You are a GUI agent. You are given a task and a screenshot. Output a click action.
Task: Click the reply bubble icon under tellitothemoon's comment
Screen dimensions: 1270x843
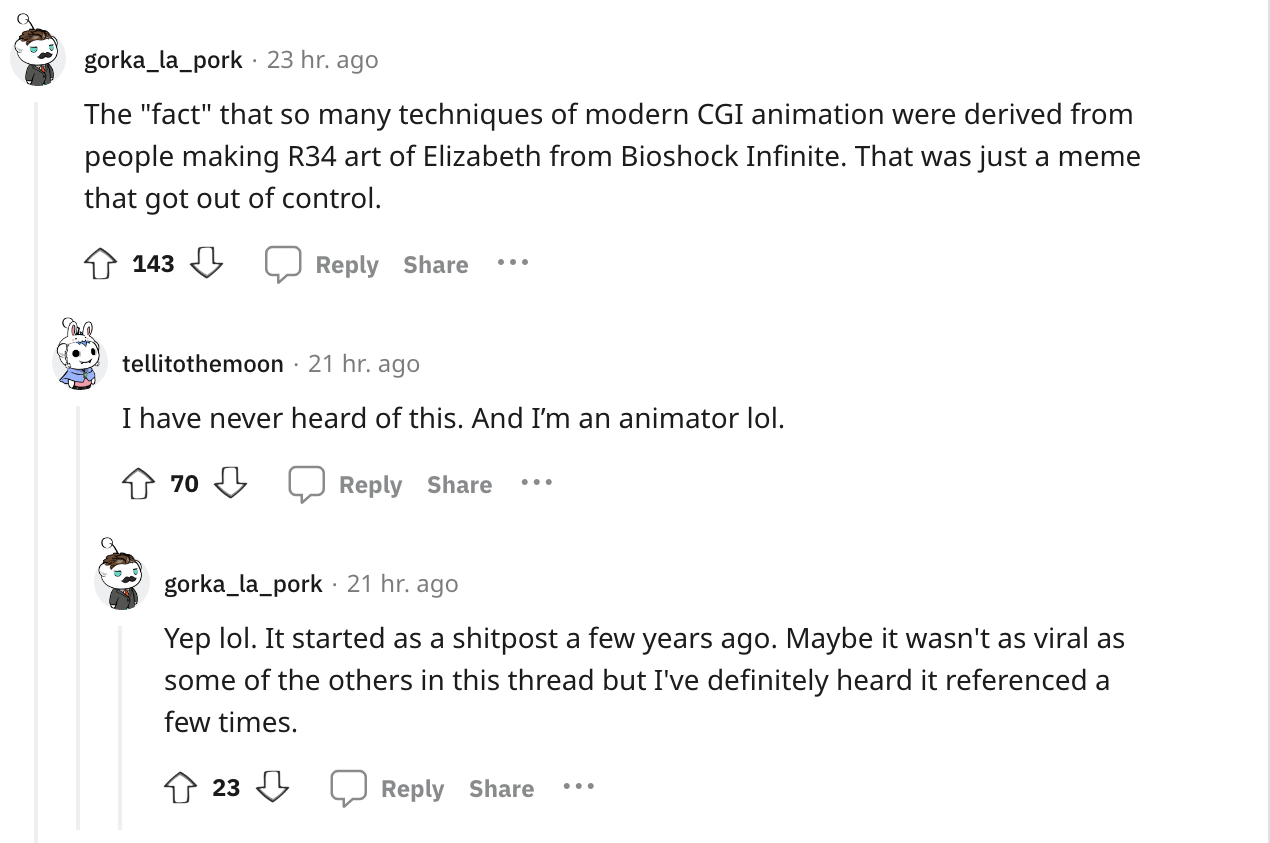[307, 484]
